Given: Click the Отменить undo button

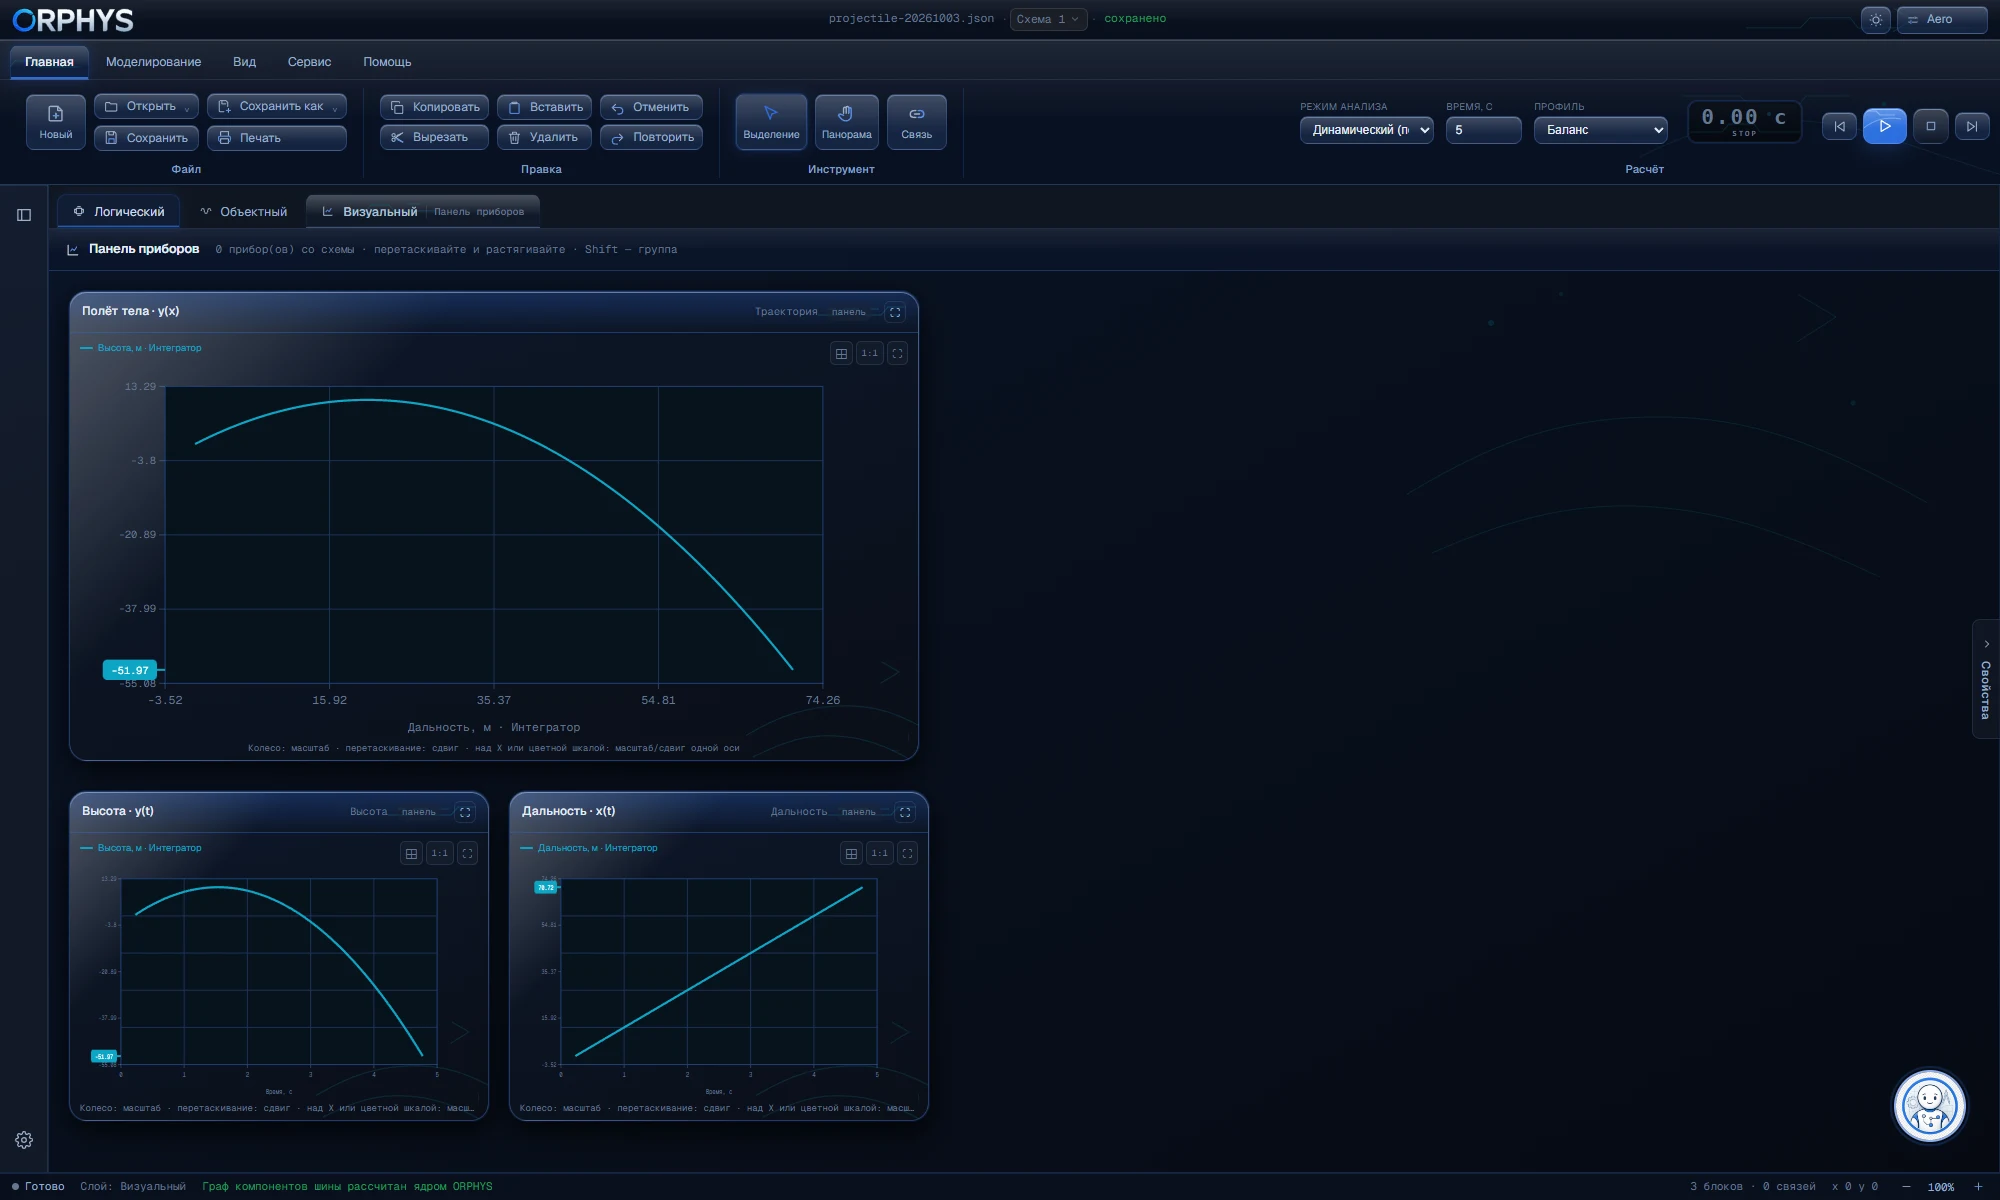Looking at the screenshot, I should coord(651,107).
